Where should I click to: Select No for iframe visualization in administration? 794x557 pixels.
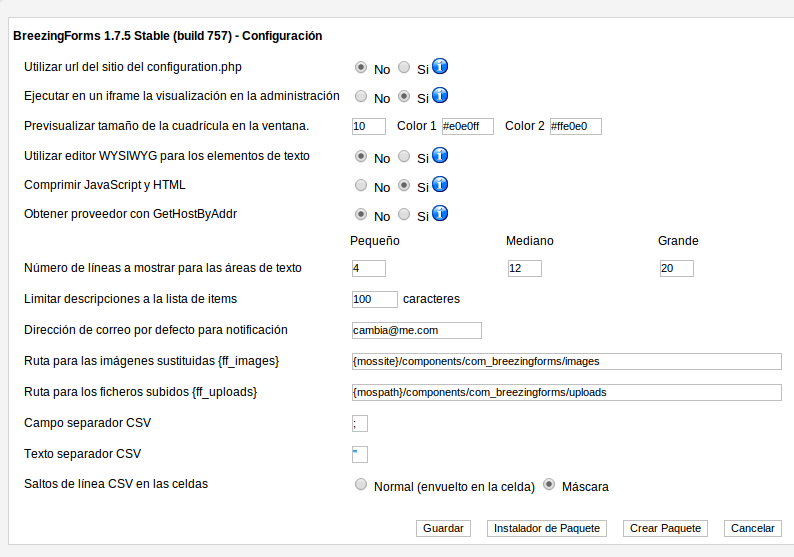pos(361,96)
